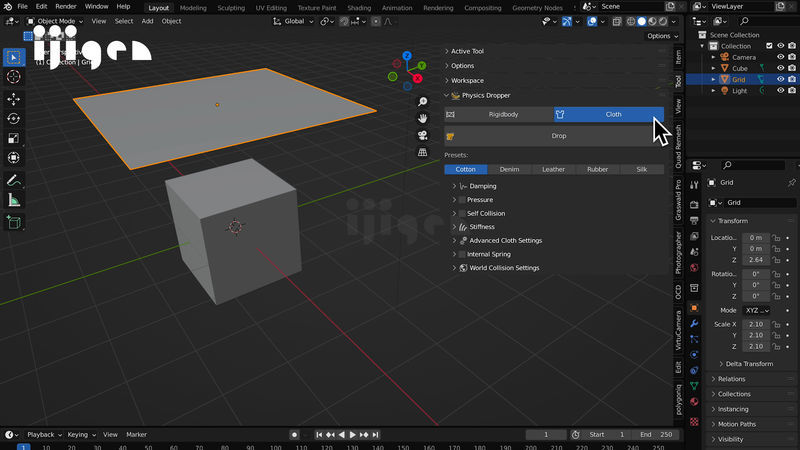Play the timeline animation
Screen dimensions: 800x450
click(x=352, y=435)
